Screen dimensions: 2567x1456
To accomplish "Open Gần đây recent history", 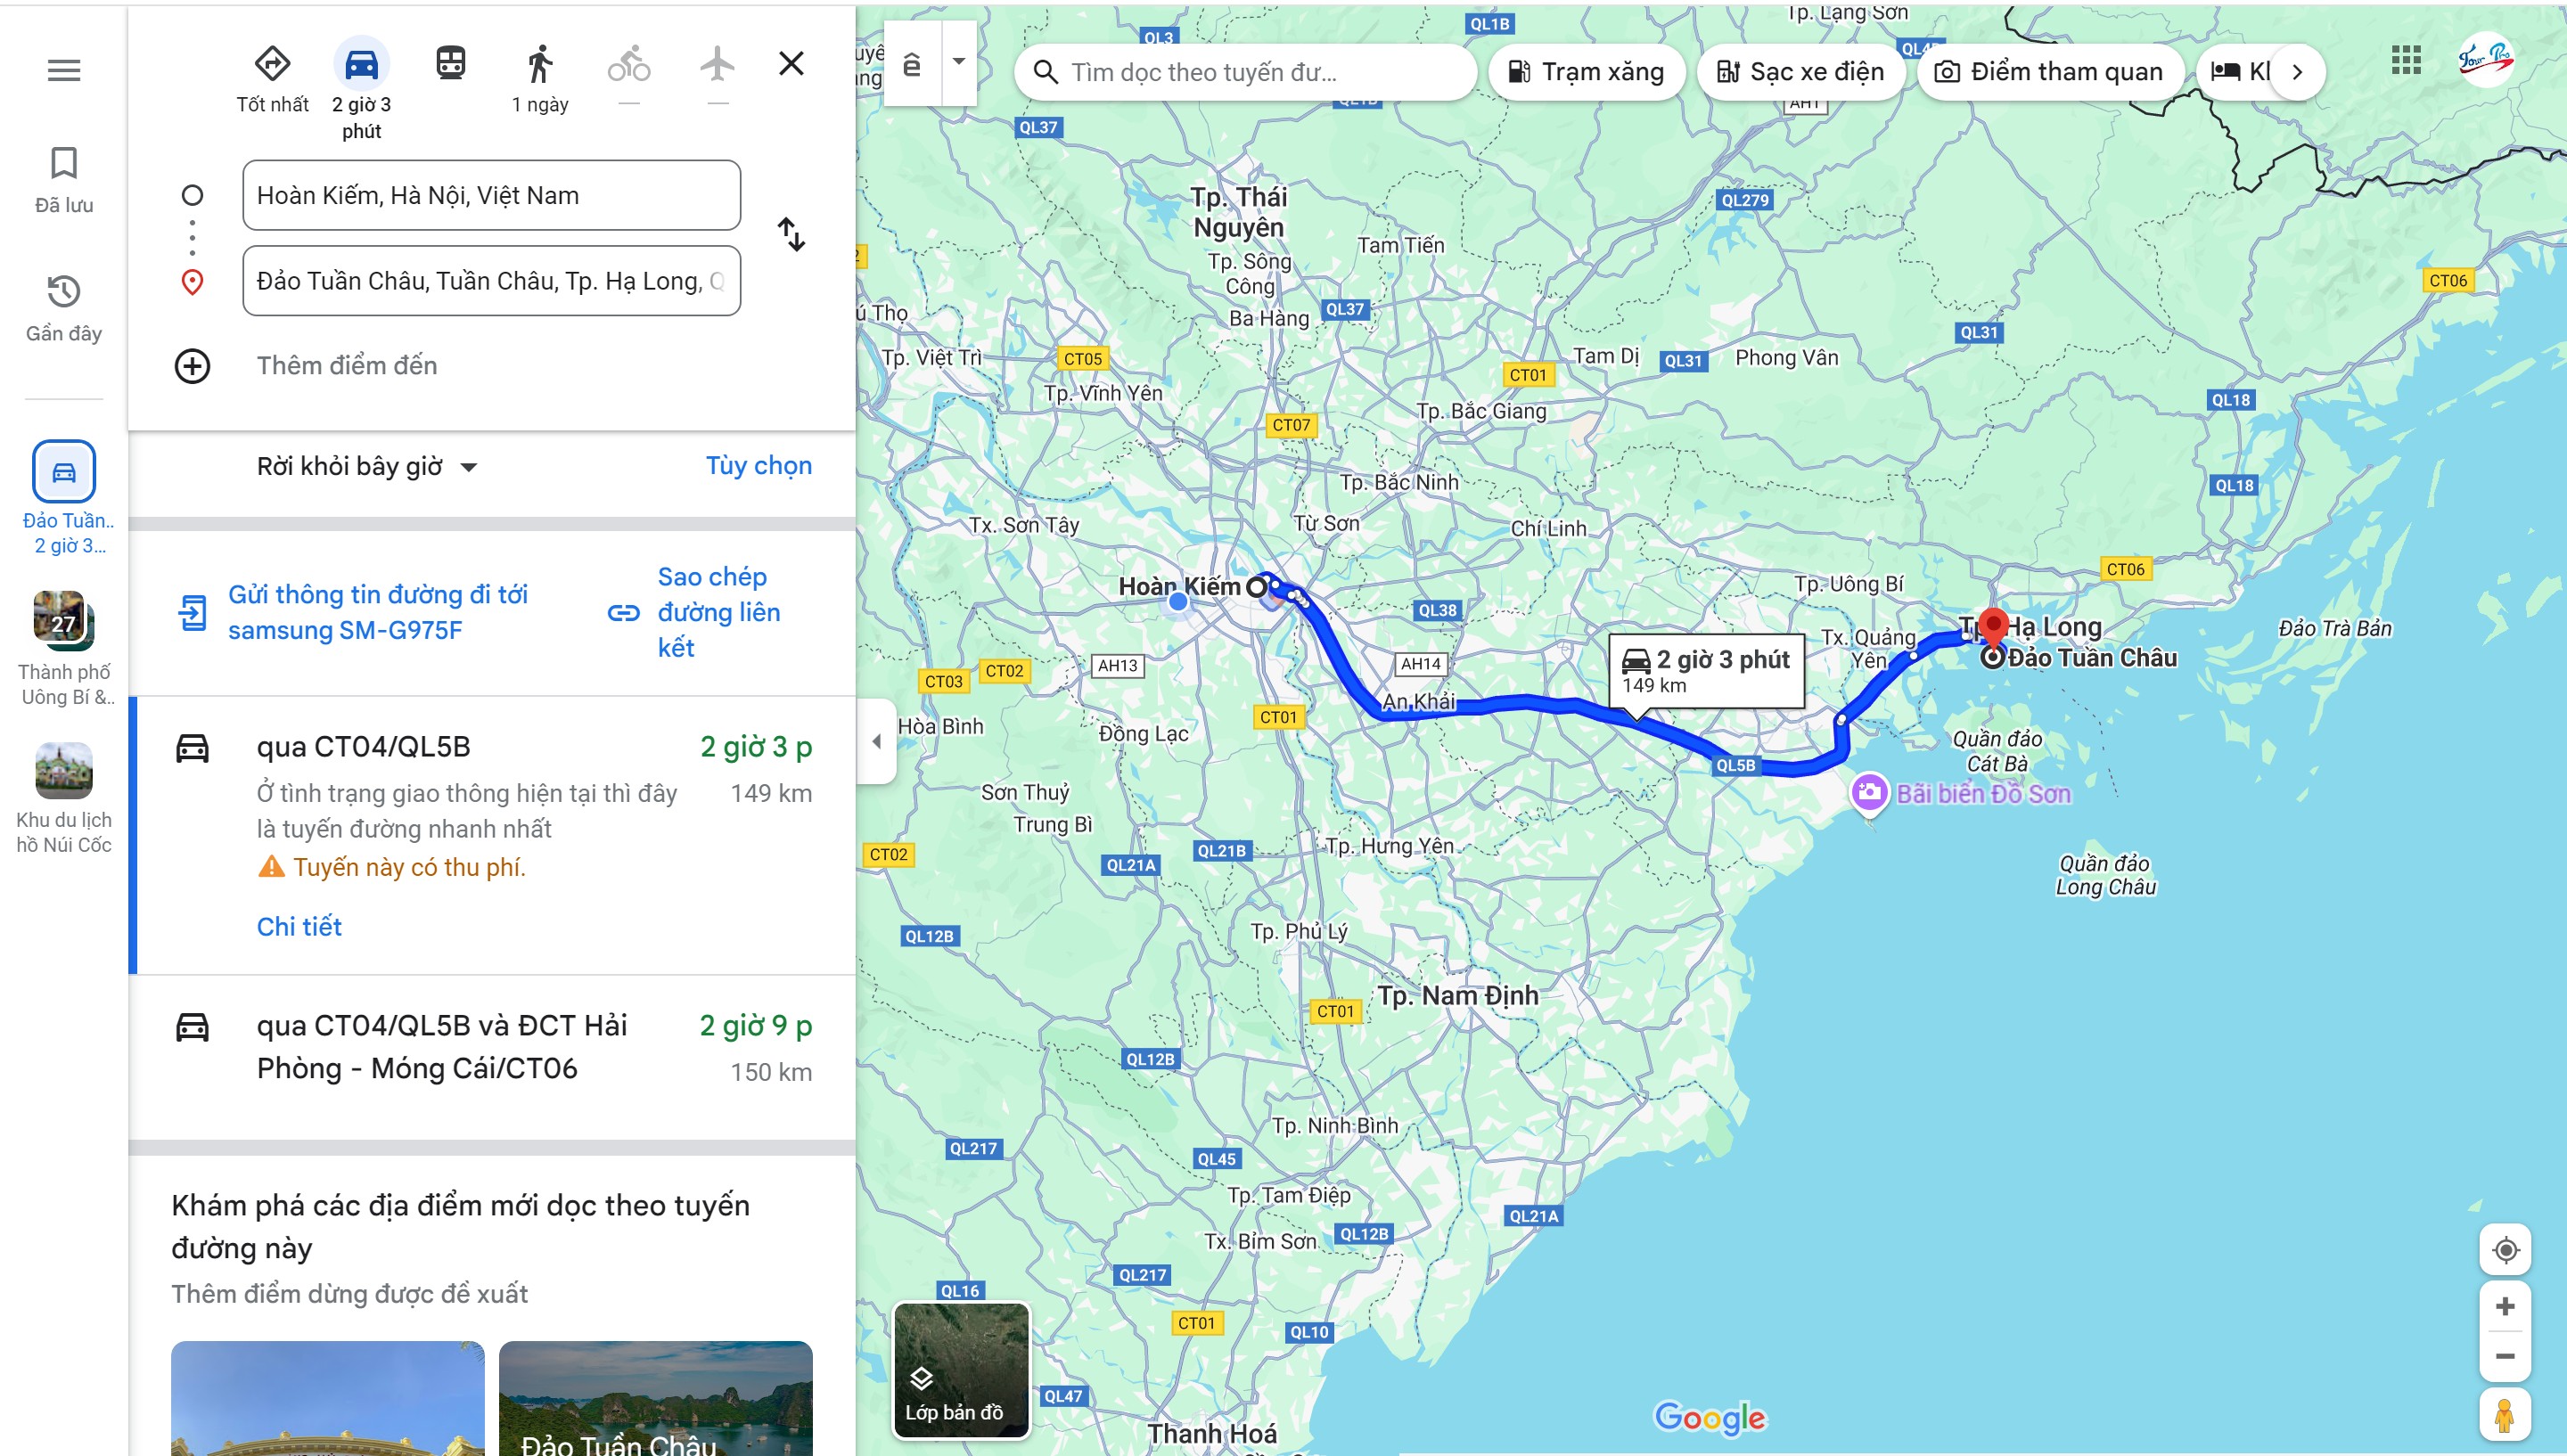I will [64, 308].
